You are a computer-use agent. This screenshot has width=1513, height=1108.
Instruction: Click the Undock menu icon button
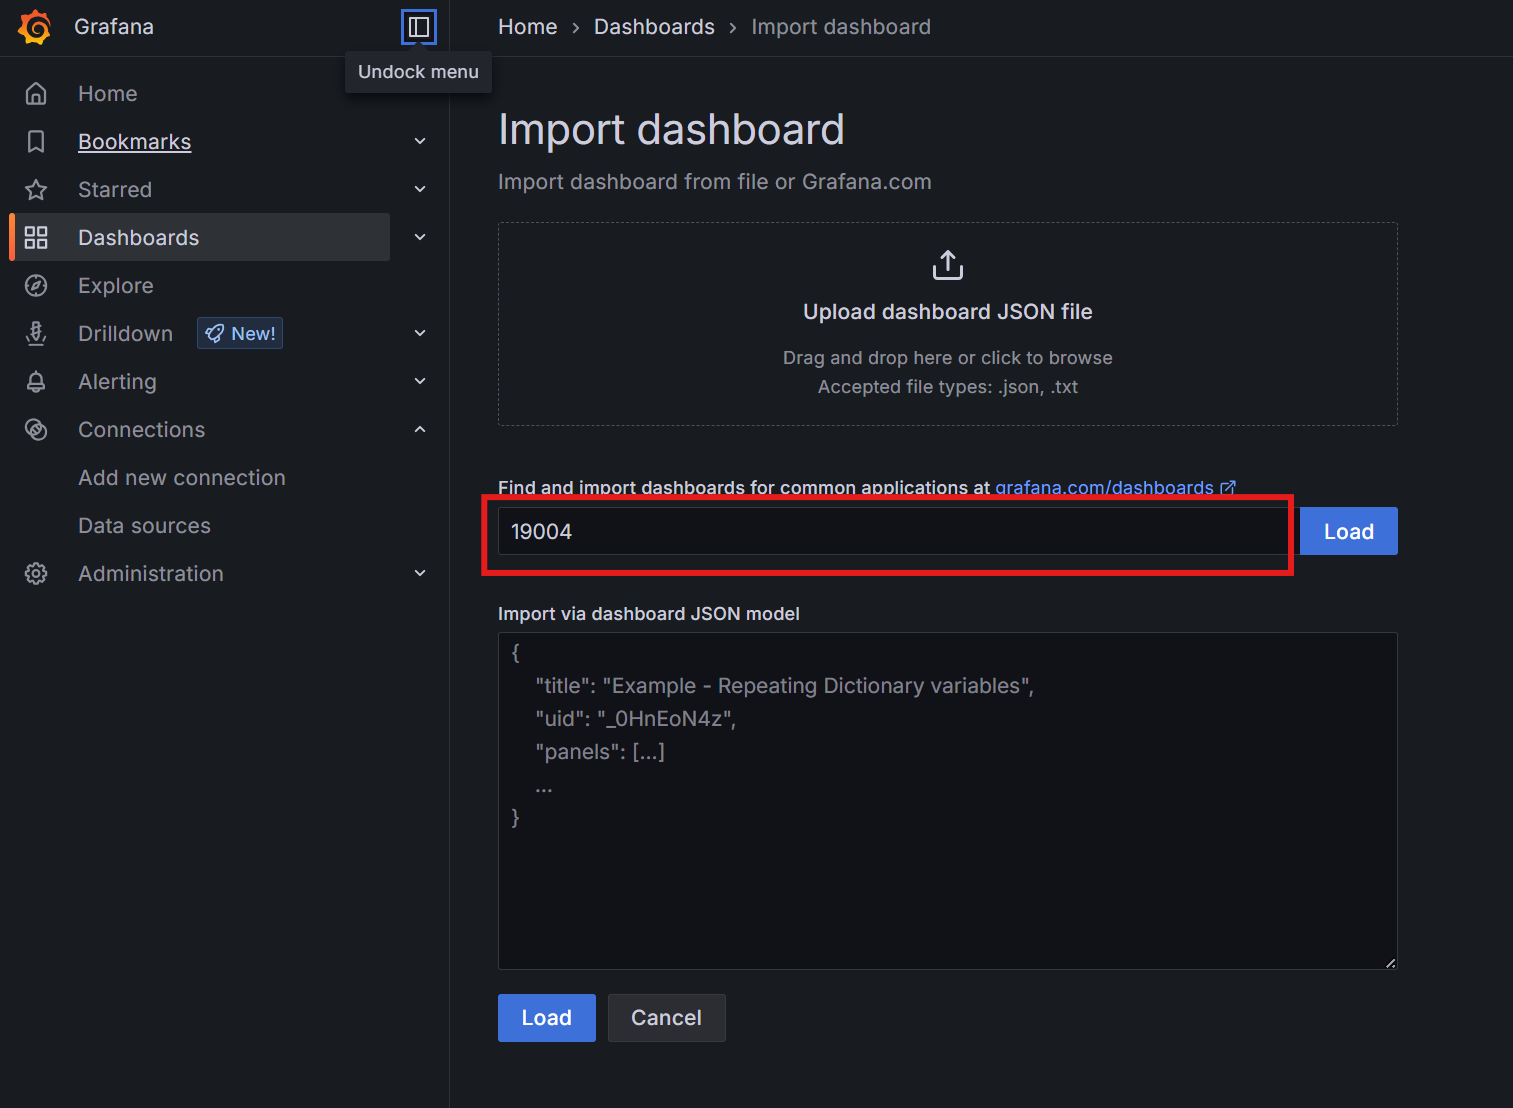click(x=419, y=27)
